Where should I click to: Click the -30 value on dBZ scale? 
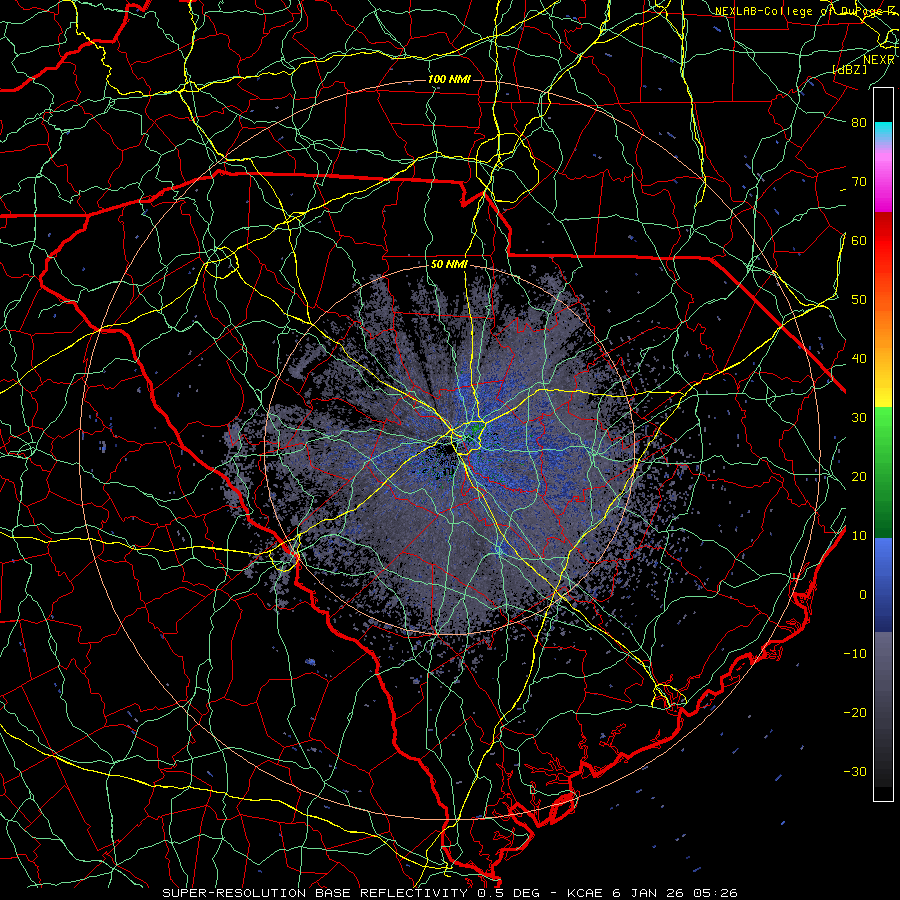pyautogui.click(x=855, y=771)
